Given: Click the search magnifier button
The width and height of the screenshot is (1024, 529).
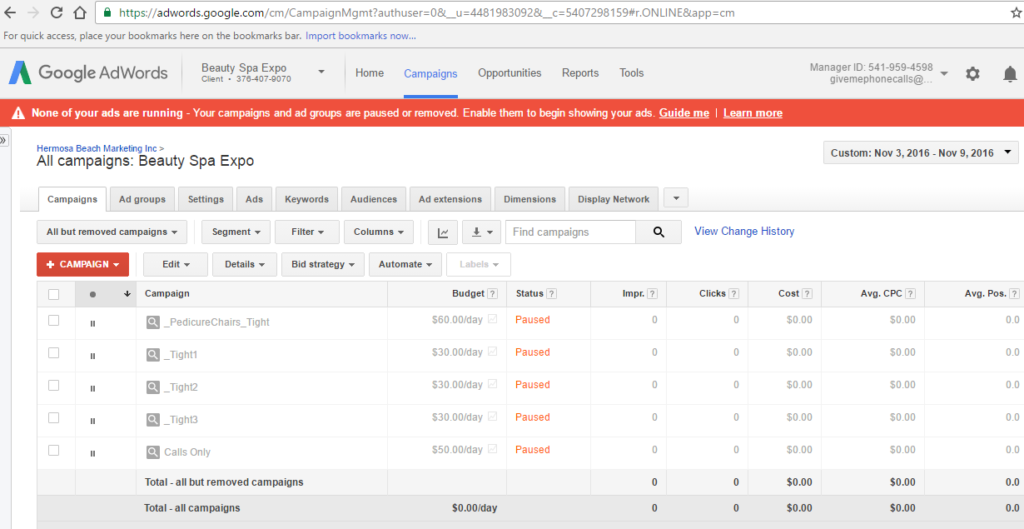Looking at the screenshot, I should click(658, 232).
